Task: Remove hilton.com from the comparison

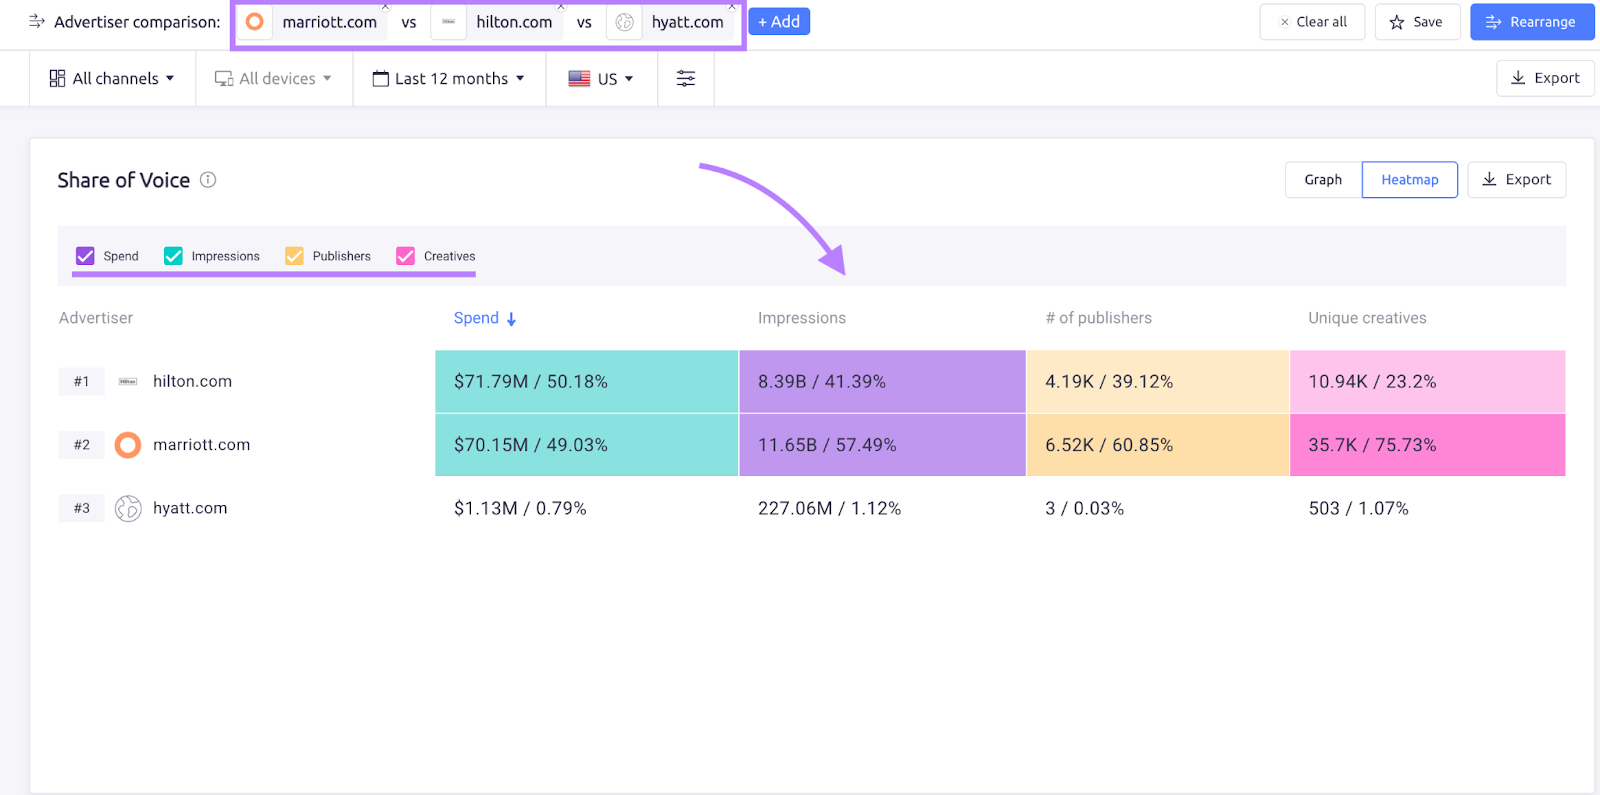Action: click(x=560, y=7)
